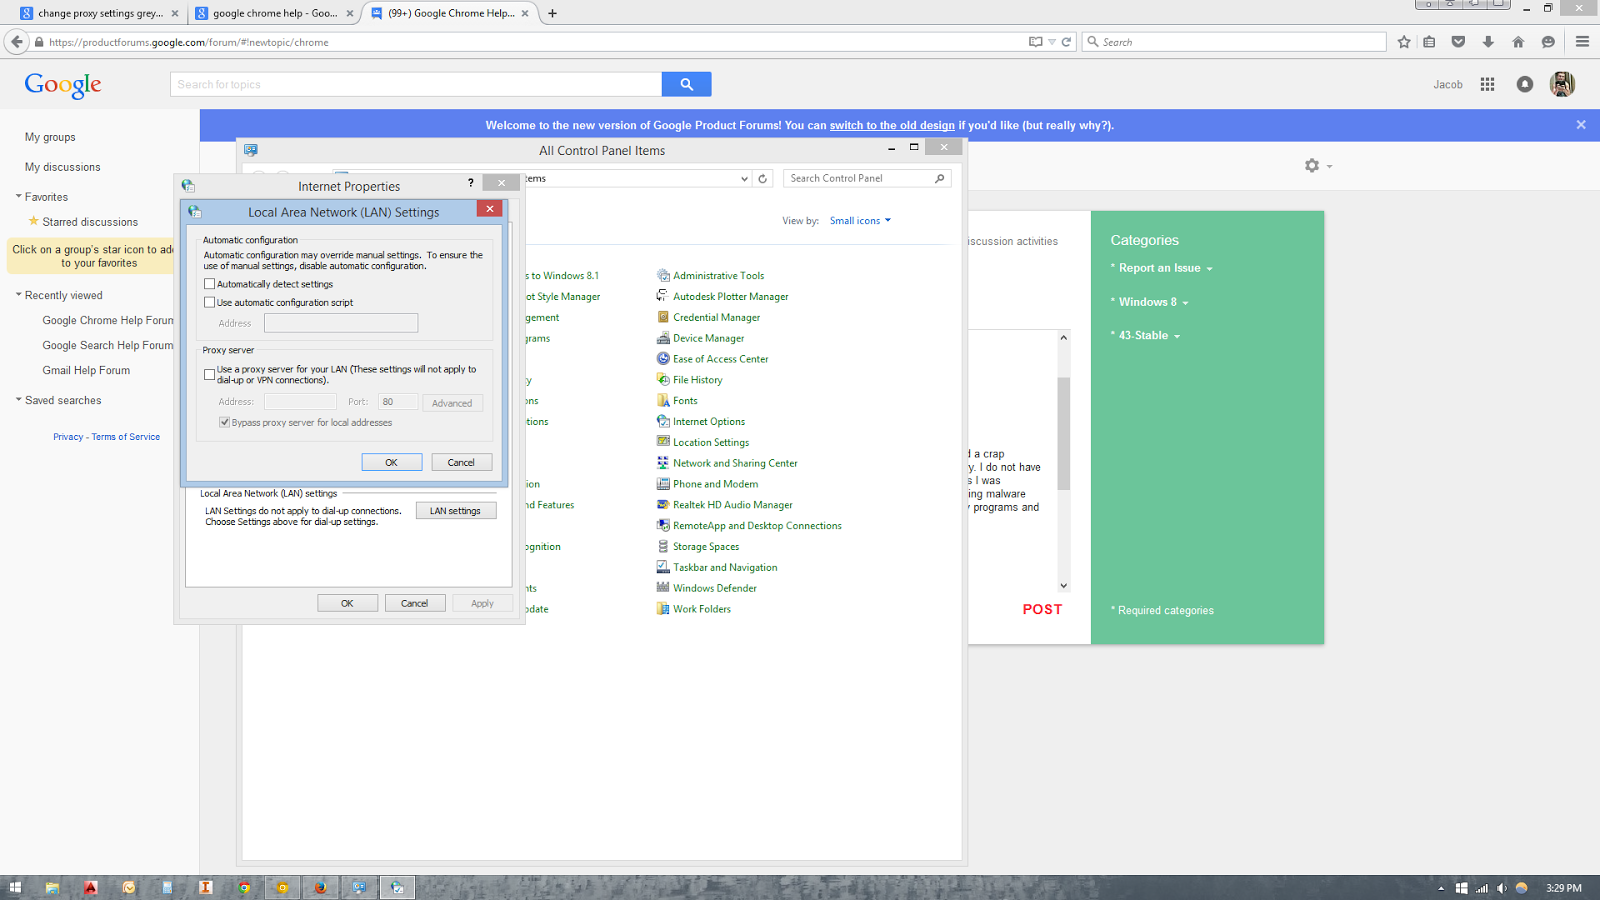Viewport: 1600px width, 900px height.
Task: Focus the browser Search box
Action: point(1234,42)
